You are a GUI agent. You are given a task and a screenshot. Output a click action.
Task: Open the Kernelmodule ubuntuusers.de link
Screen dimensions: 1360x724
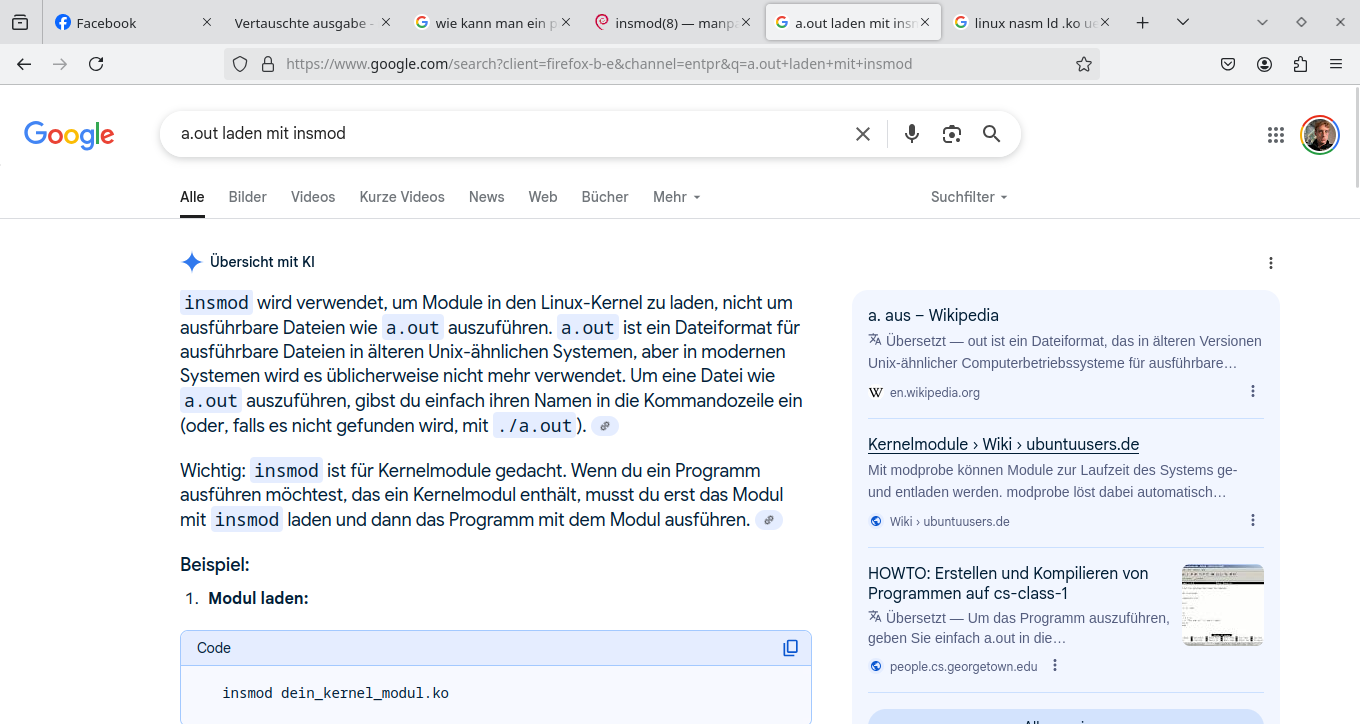point(1002,444)
